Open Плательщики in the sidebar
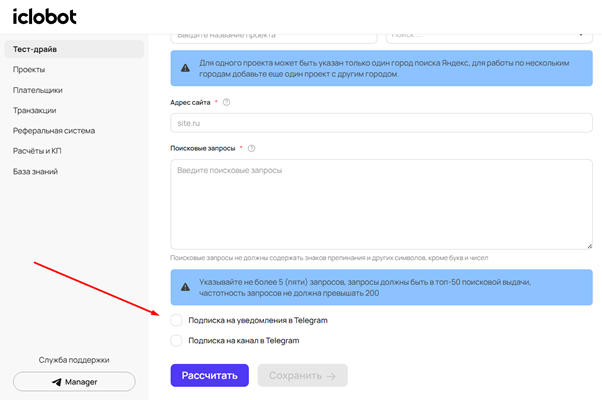The image size is (602, 400). [37, 90]
